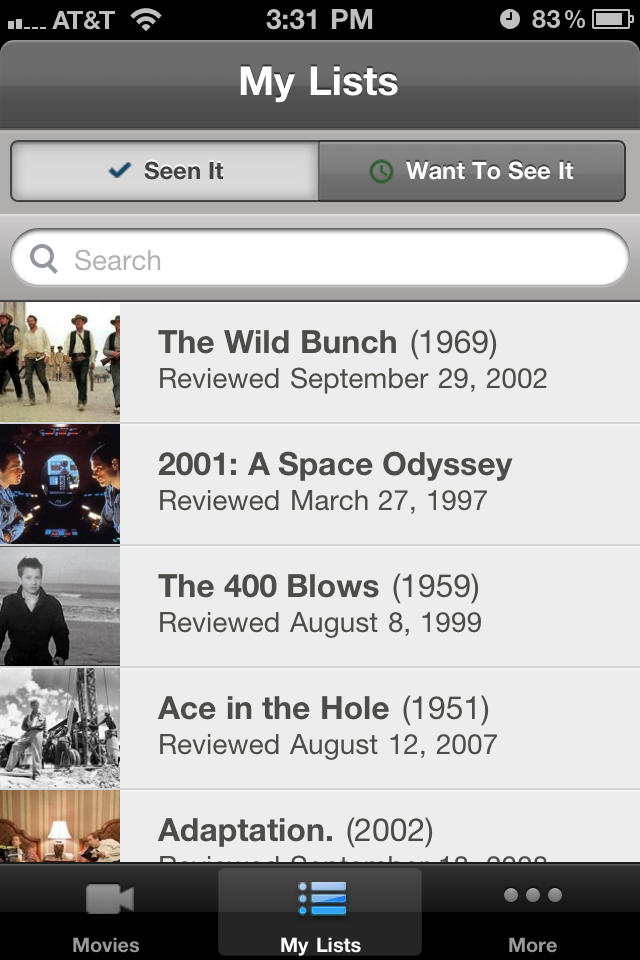Open the More three-dots icon

pos(533,895)
